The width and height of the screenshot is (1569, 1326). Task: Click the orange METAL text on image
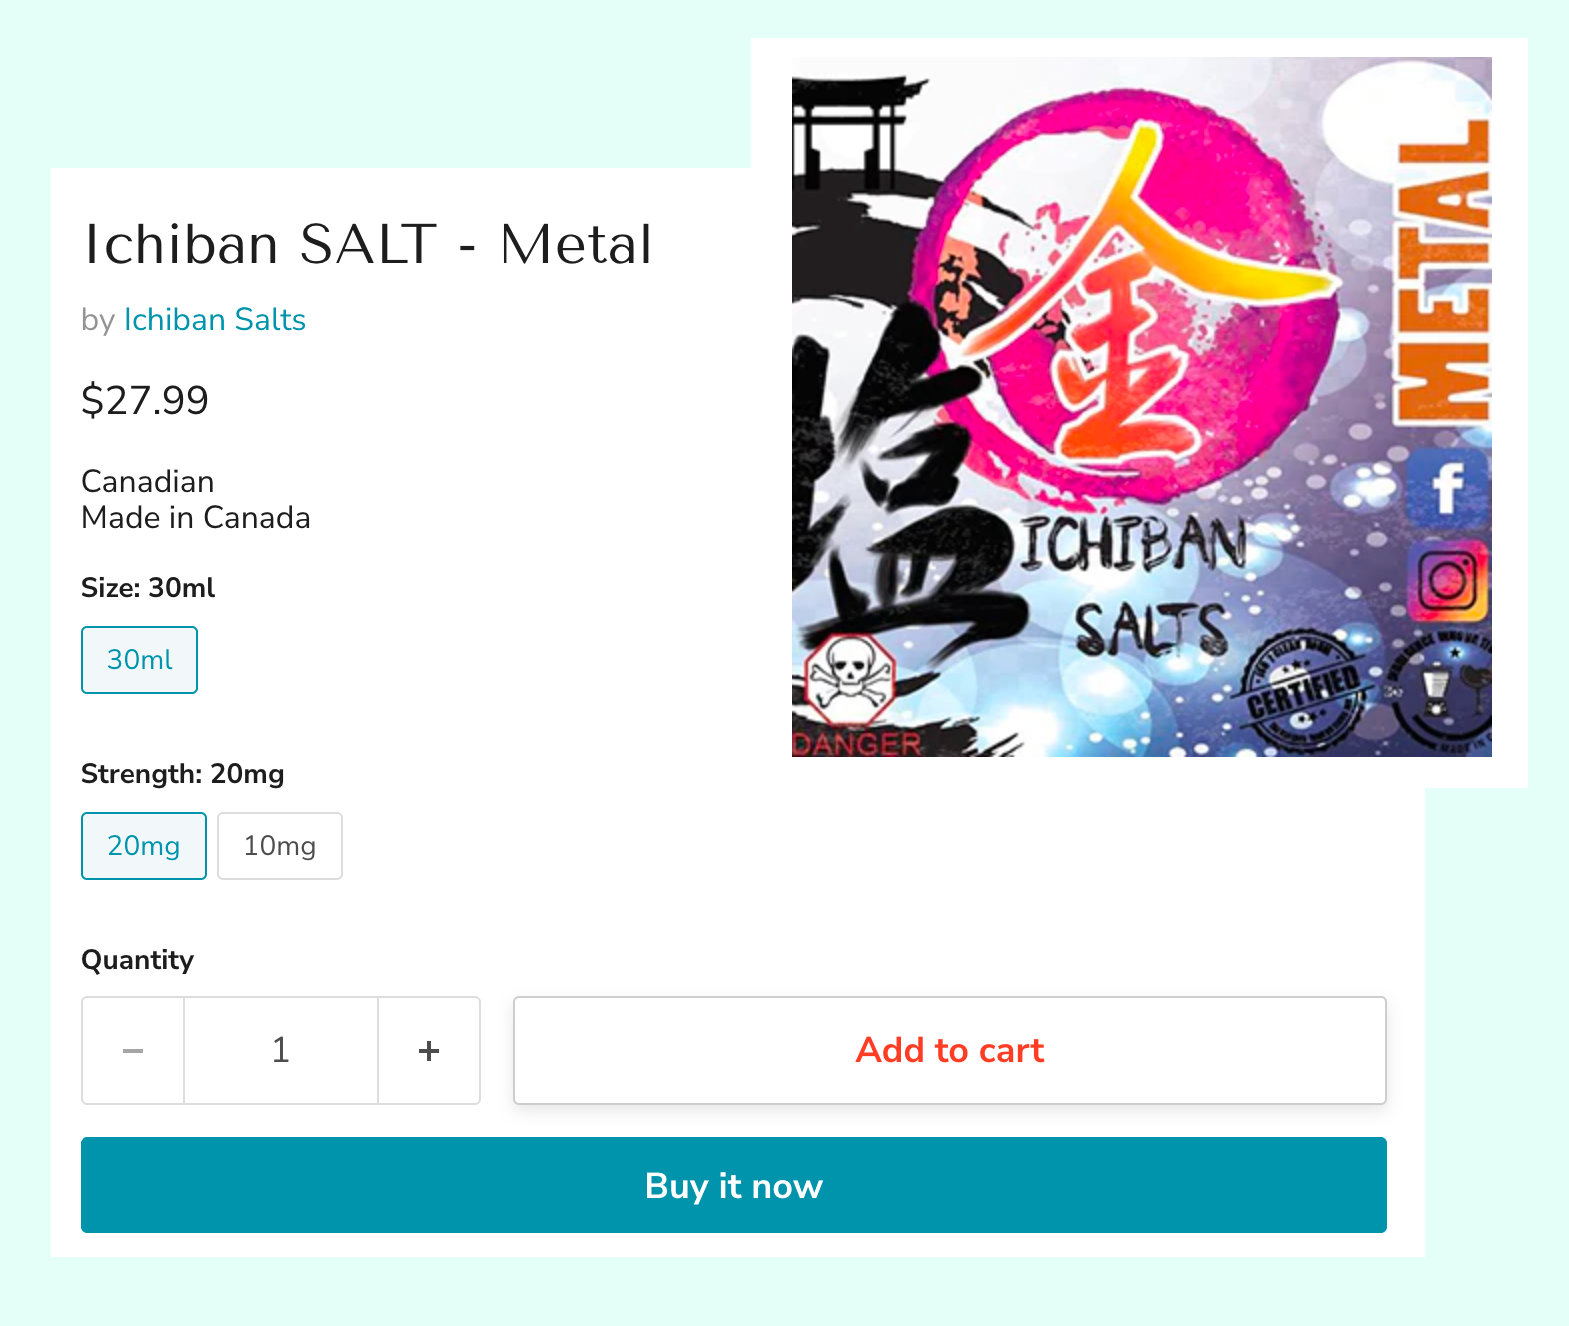(x=1442, y=270)
